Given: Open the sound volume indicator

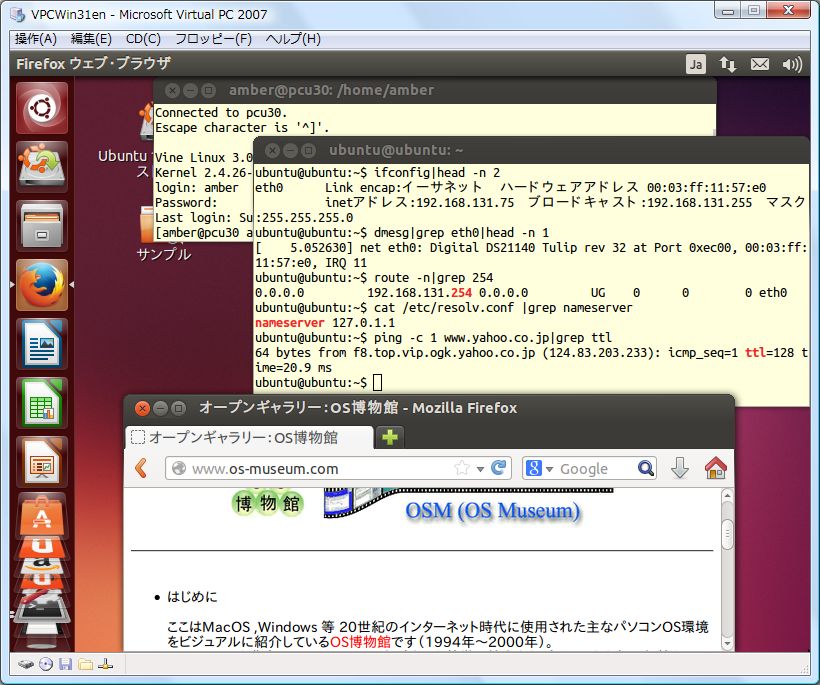Looking at the screenshot, I should pos(792,64).
